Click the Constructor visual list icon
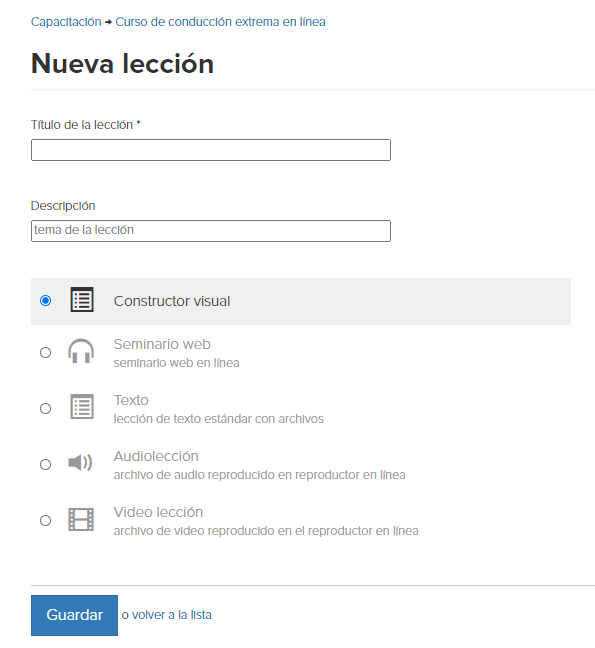The width and height of the screenshot is (595, 648). (82, 300)
